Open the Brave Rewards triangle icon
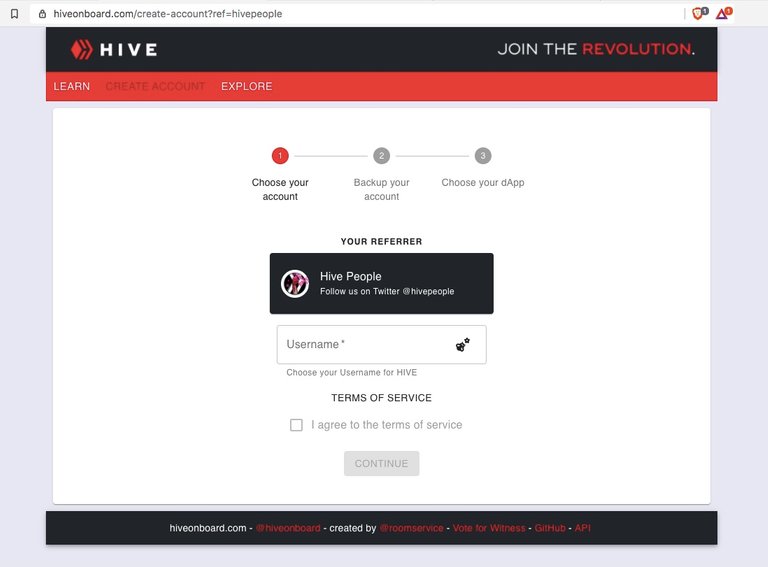The height and width of the screenshot is (567, 768). pyautogui.click(x=723, y=14)
